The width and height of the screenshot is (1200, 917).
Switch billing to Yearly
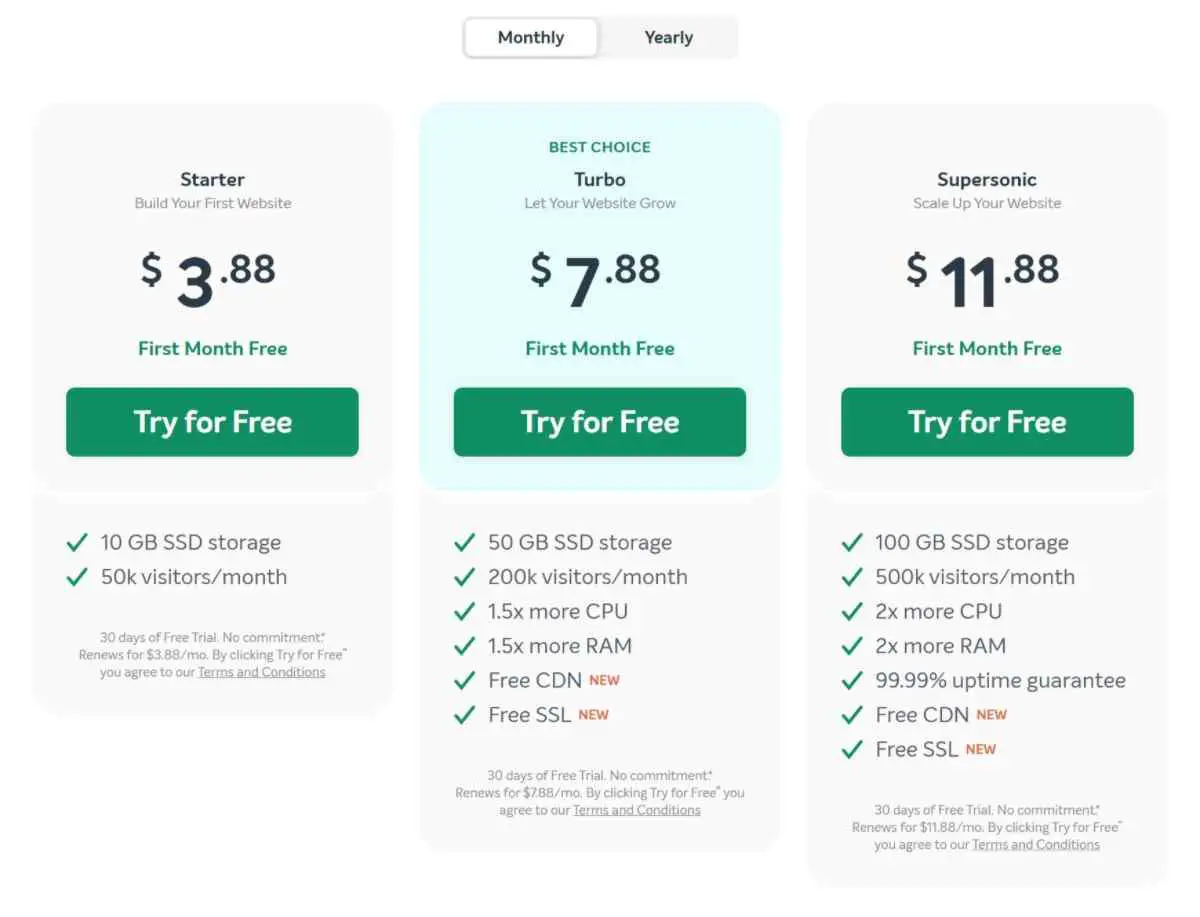click(668, 37)
